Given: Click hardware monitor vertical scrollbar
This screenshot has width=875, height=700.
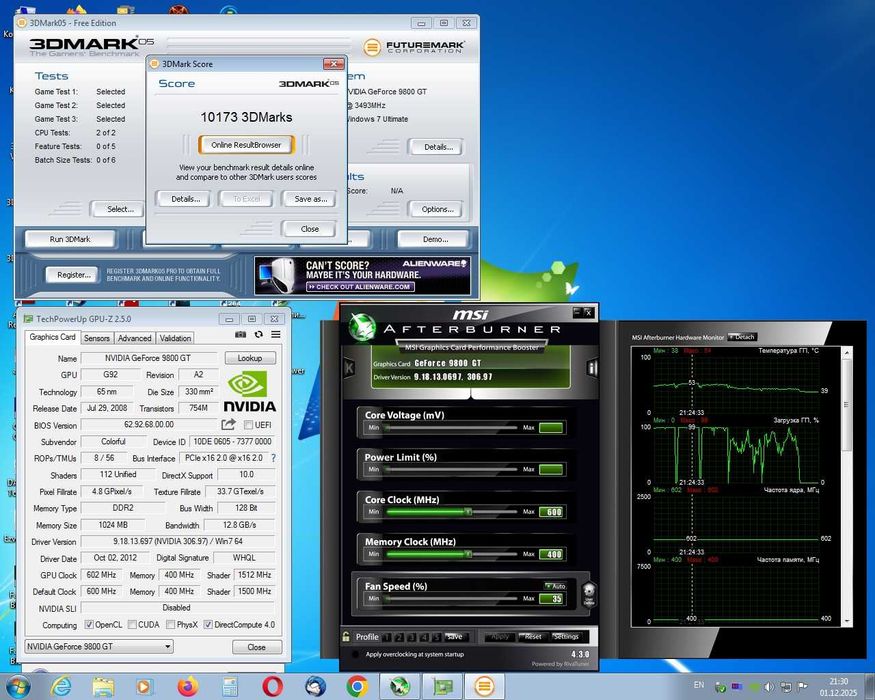Looking at the screenshot, I should click(847, 487).
